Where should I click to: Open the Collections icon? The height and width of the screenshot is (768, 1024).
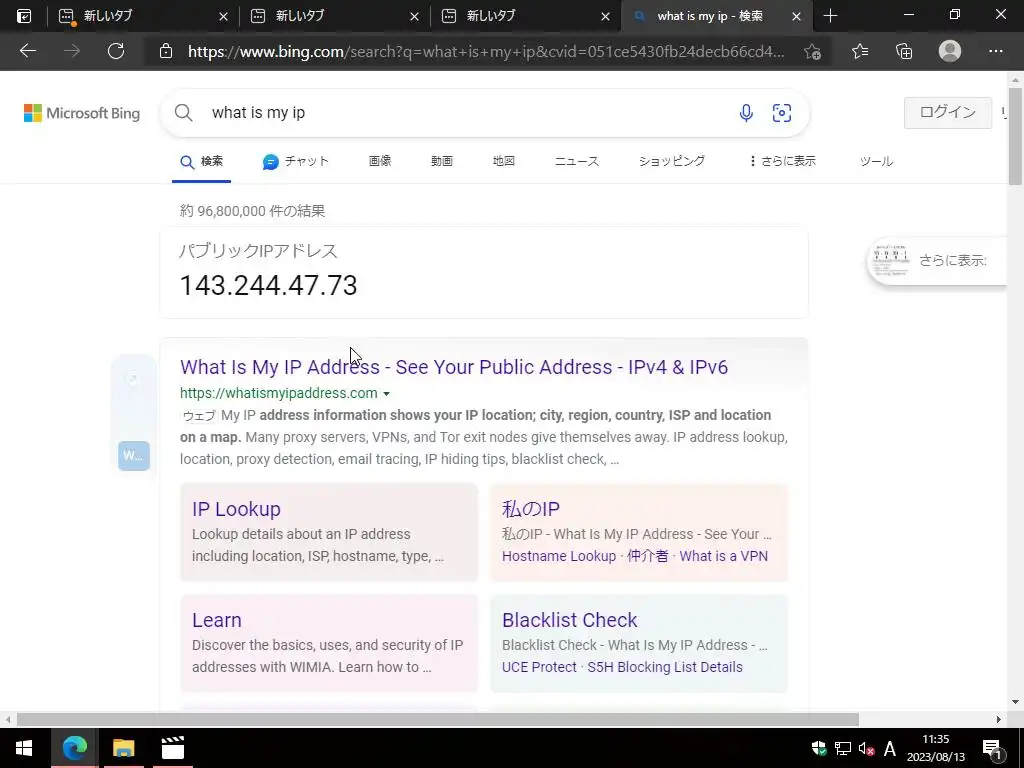(x=904, y=51)
